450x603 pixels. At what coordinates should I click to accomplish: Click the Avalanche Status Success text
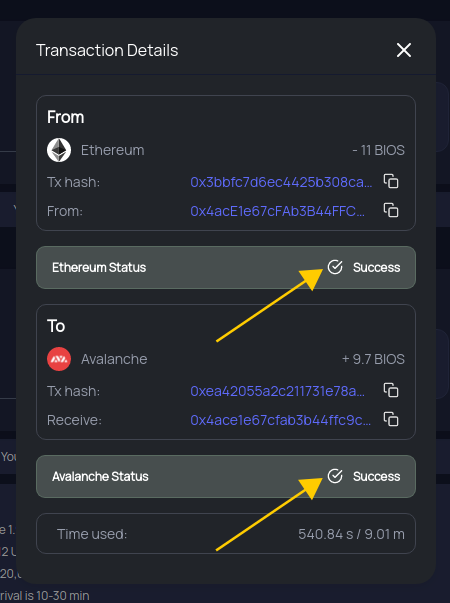(x=377, y=476)
